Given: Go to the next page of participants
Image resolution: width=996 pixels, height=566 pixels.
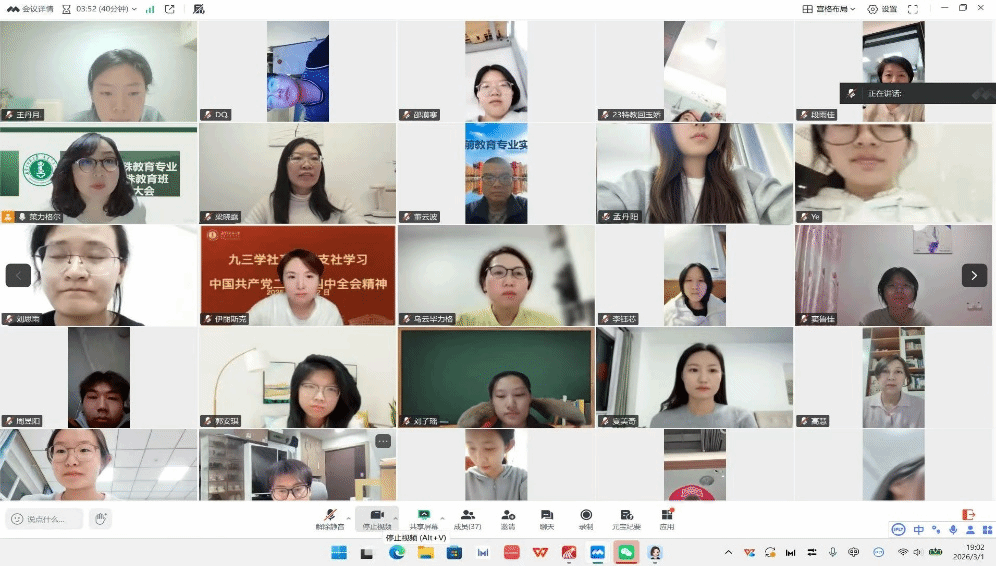Looking at the screenshot, I should [x=974, y=275].
